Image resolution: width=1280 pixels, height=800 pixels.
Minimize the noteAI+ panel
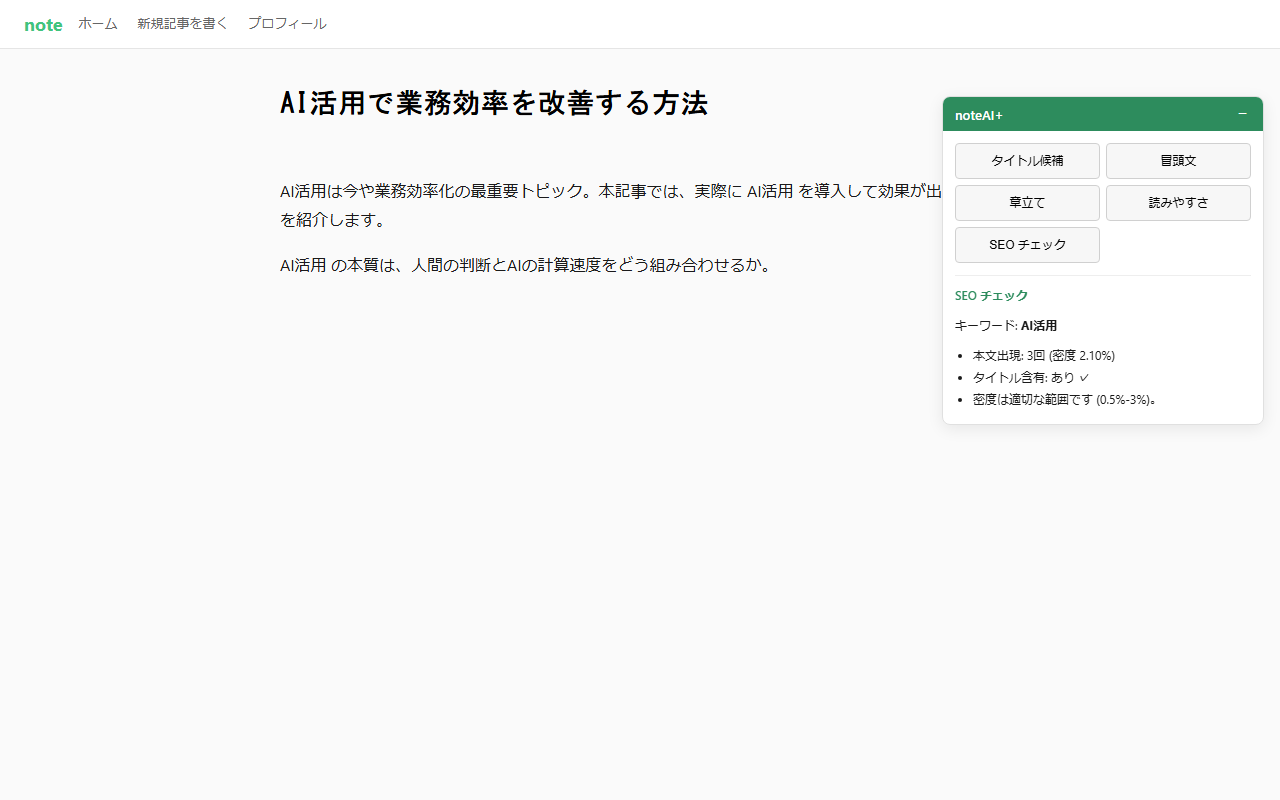(1242, 114)
